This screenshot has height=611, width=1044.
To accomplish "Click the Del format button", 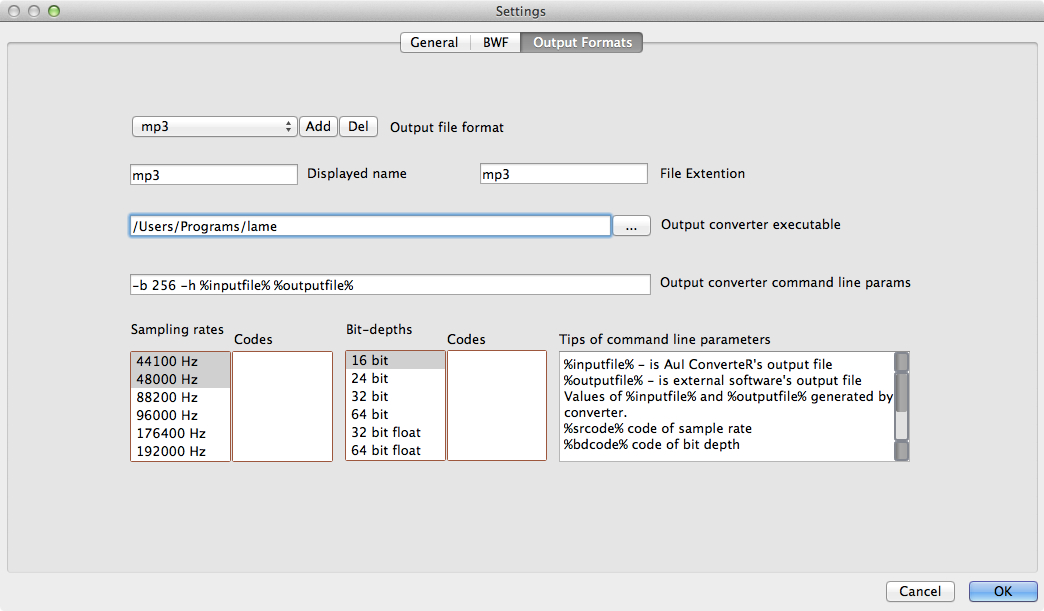I will click(x=358, y=126).
